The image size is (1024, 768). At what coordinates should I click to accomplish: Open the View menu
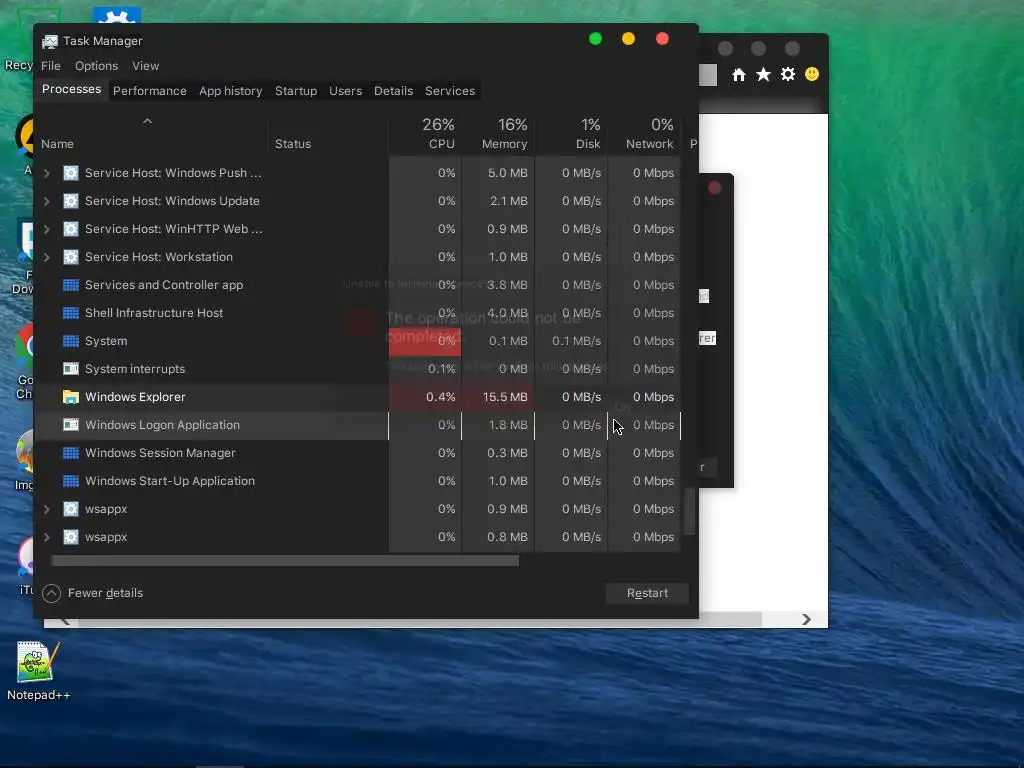click(x=146, y=66)
